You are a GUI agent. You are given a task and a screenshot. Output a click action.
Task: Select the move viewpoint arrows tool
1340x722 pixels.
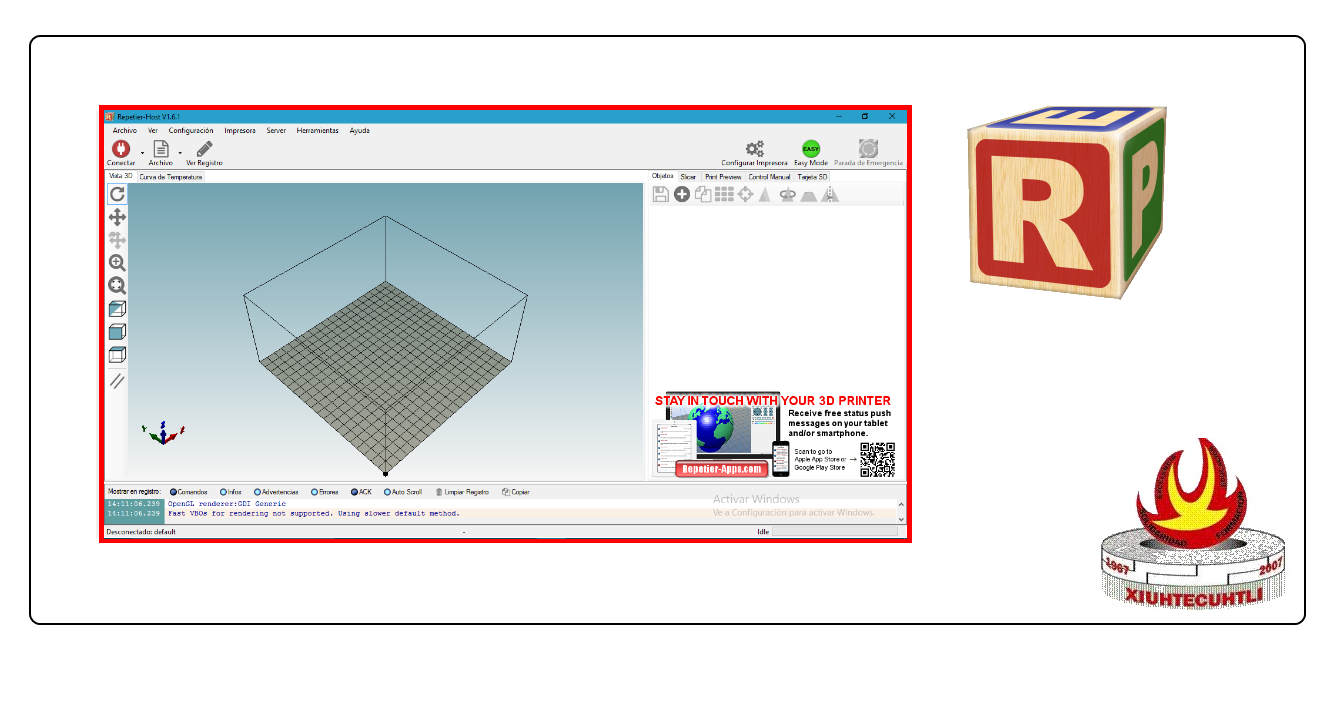117,217
